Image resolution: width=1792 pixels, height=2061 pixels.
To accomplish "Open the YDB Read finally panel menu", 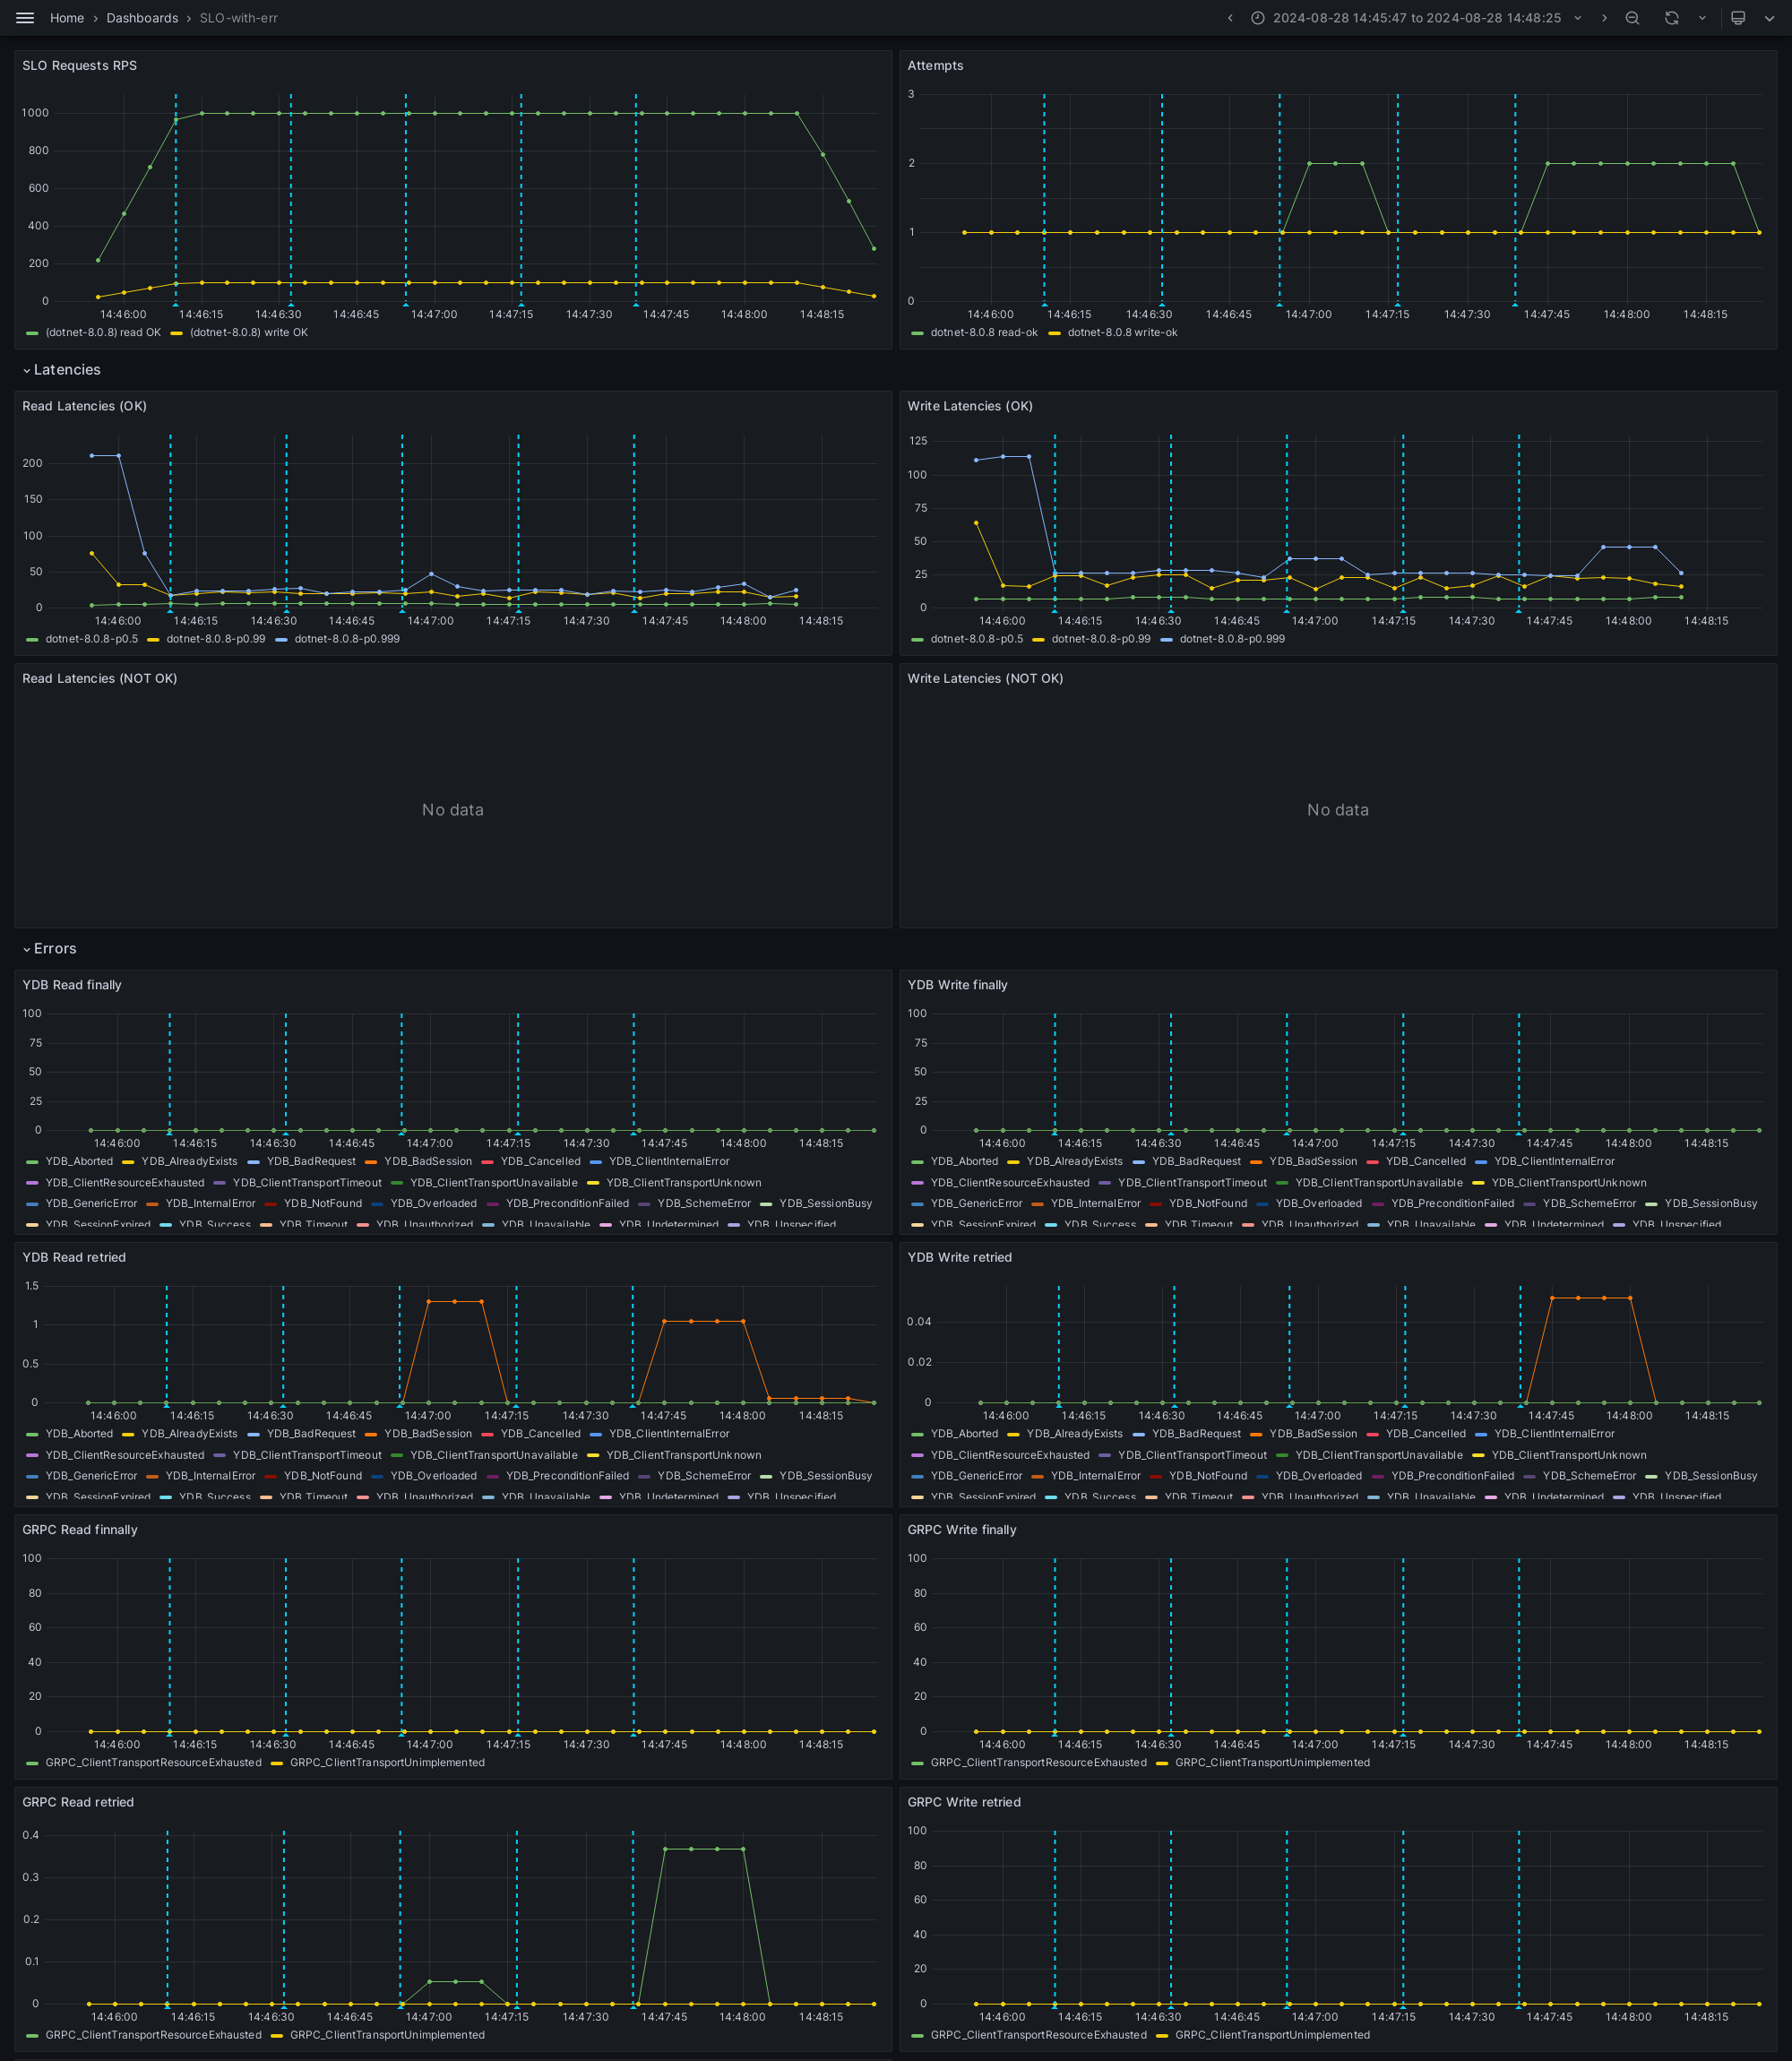I will 72,985.
